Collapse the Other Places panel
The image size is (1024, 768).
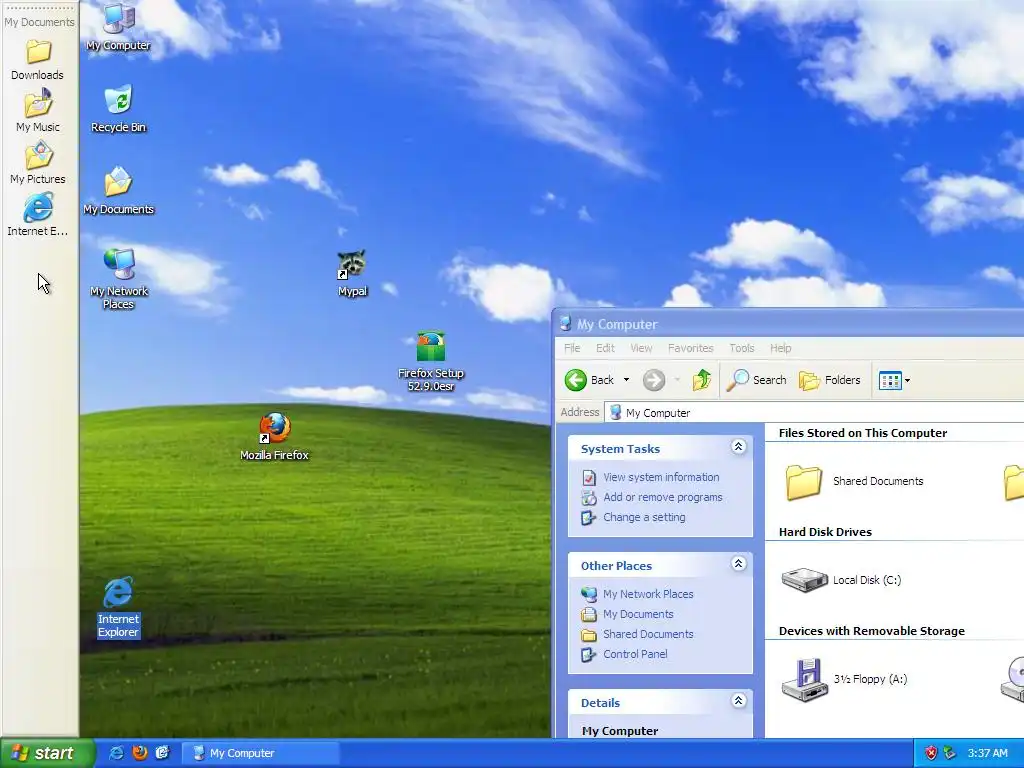coord(739,564)
